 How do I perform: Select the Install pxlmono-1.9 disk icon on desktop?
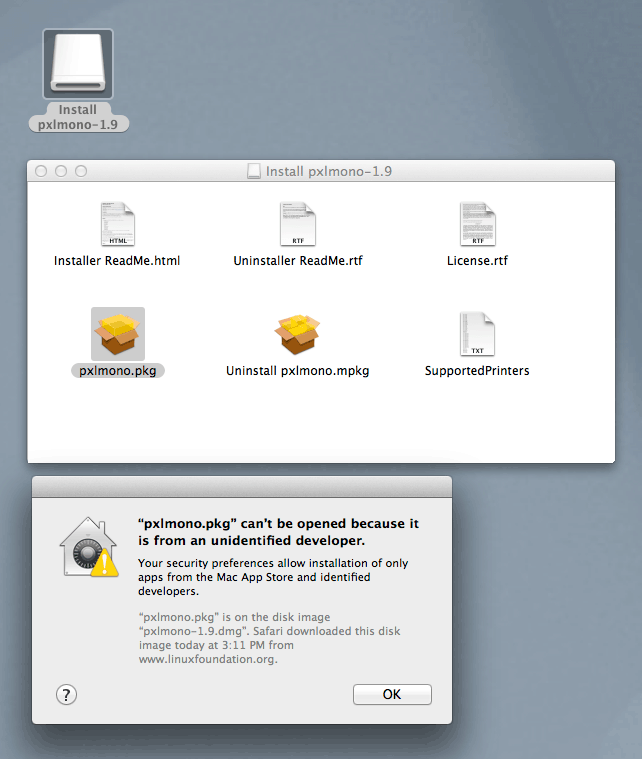click(78, 64)
